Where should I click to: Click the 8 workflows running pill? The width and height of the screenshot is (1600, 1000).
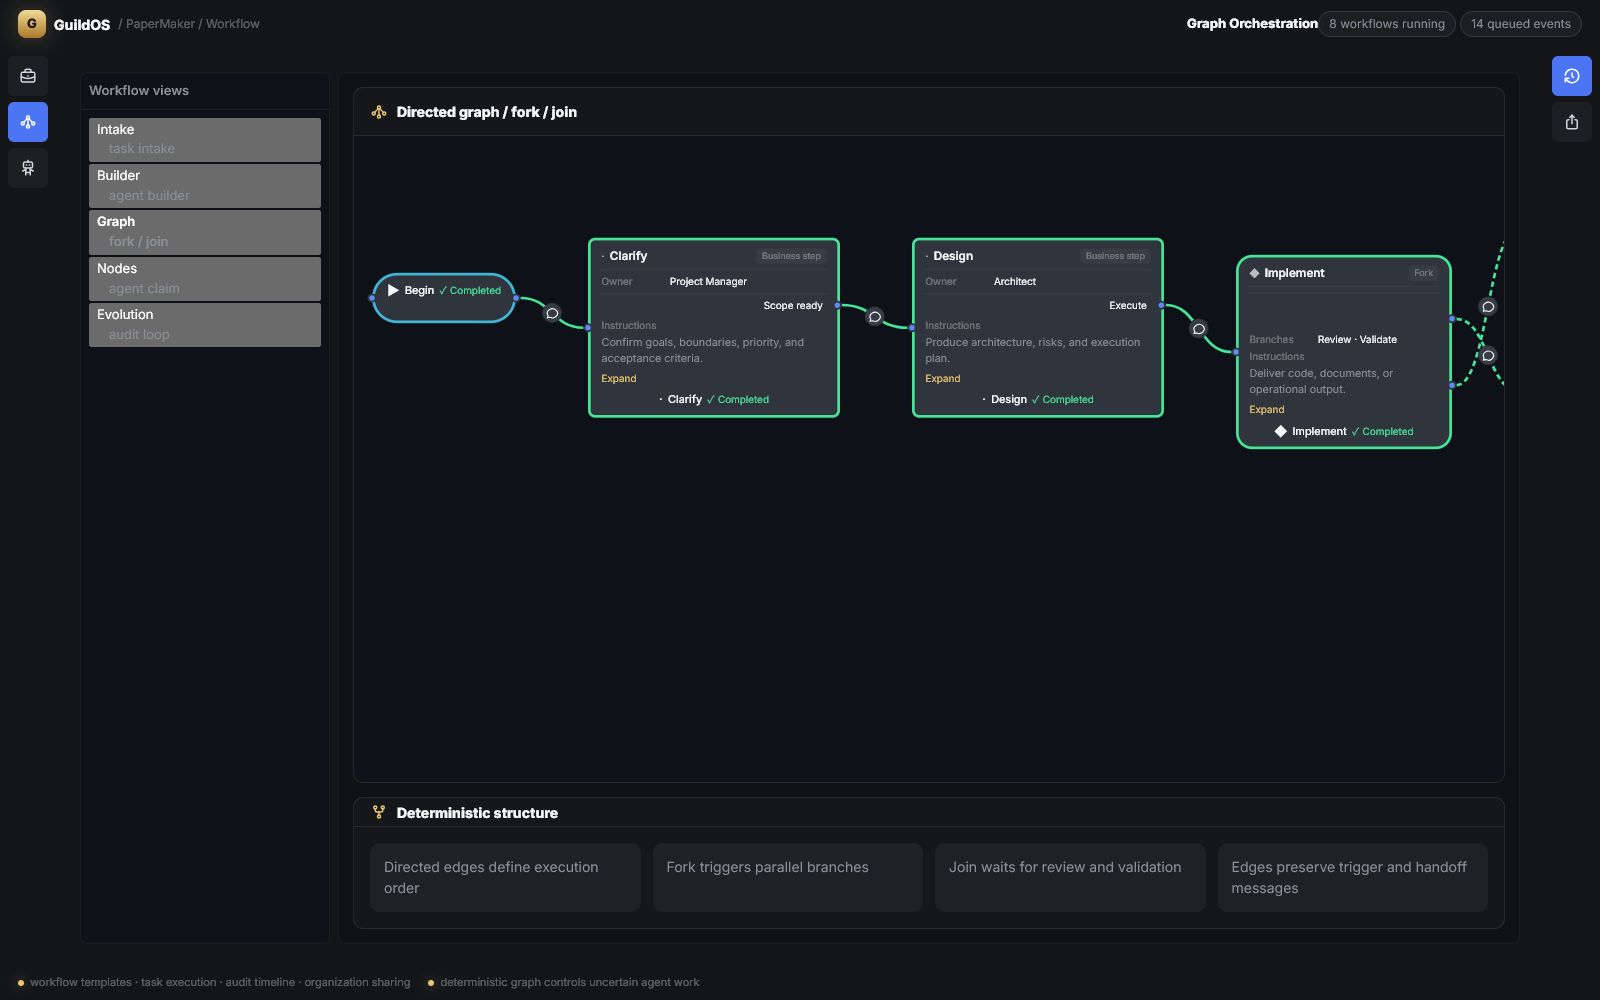click(1386, 24)
